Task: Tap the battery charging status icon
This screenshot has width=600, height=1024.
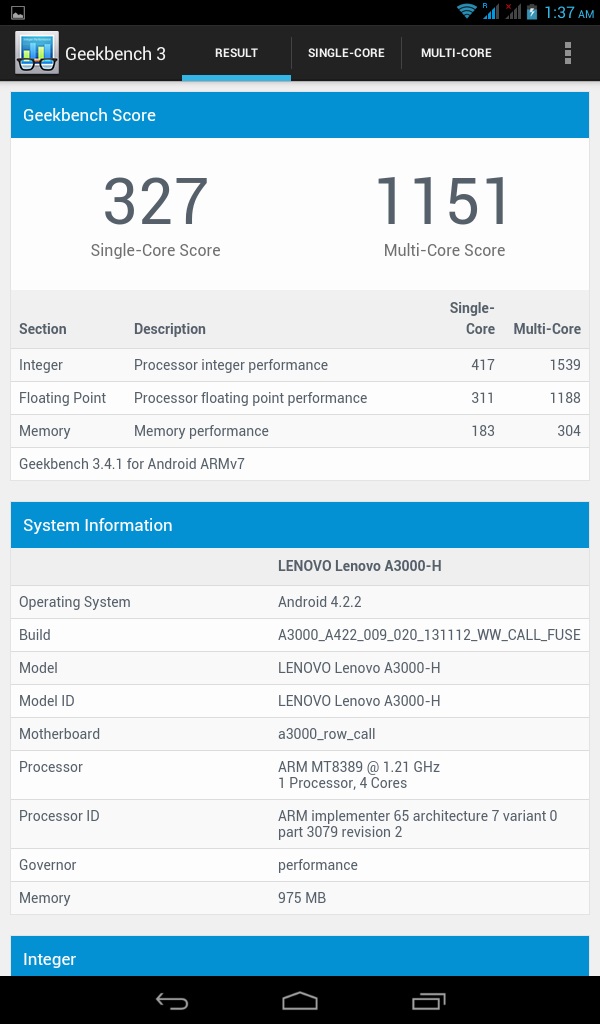Action: (532, 12)
